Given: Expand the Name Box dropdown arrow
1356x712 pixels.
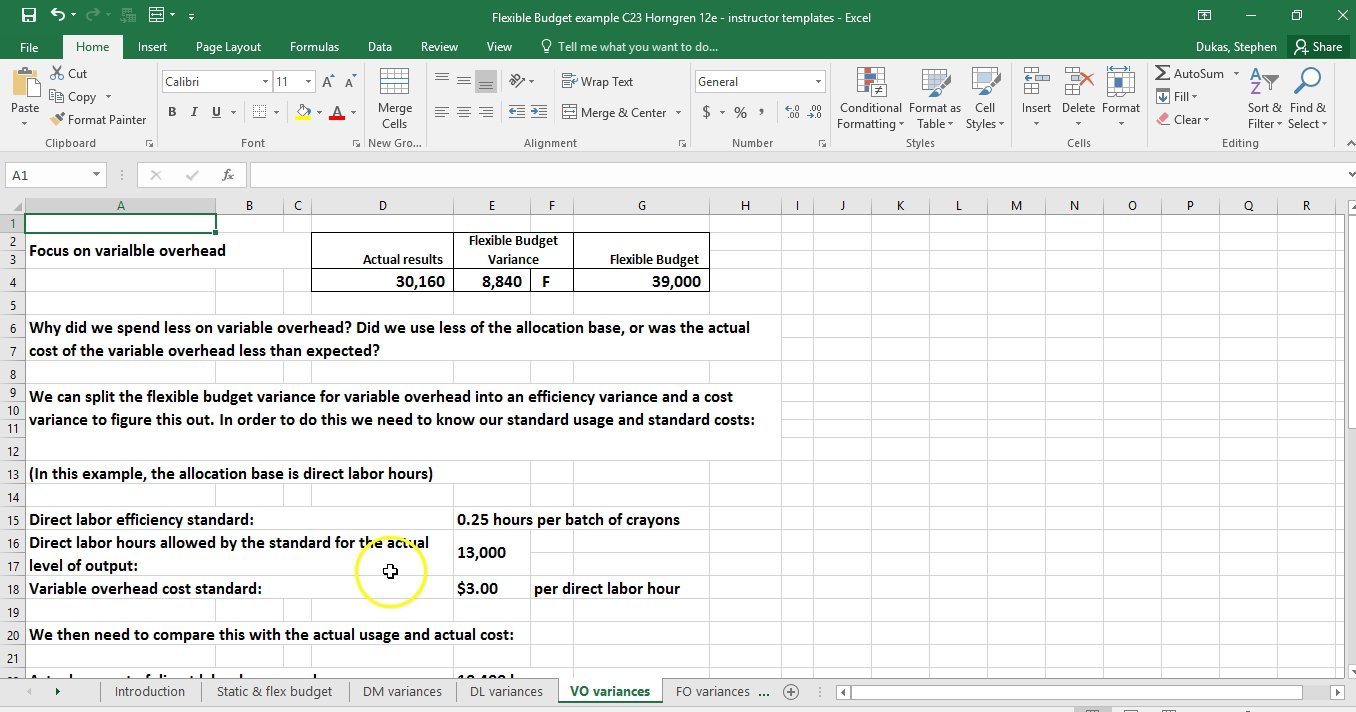Looking at the screenshot, I should [x=96, y=175].
